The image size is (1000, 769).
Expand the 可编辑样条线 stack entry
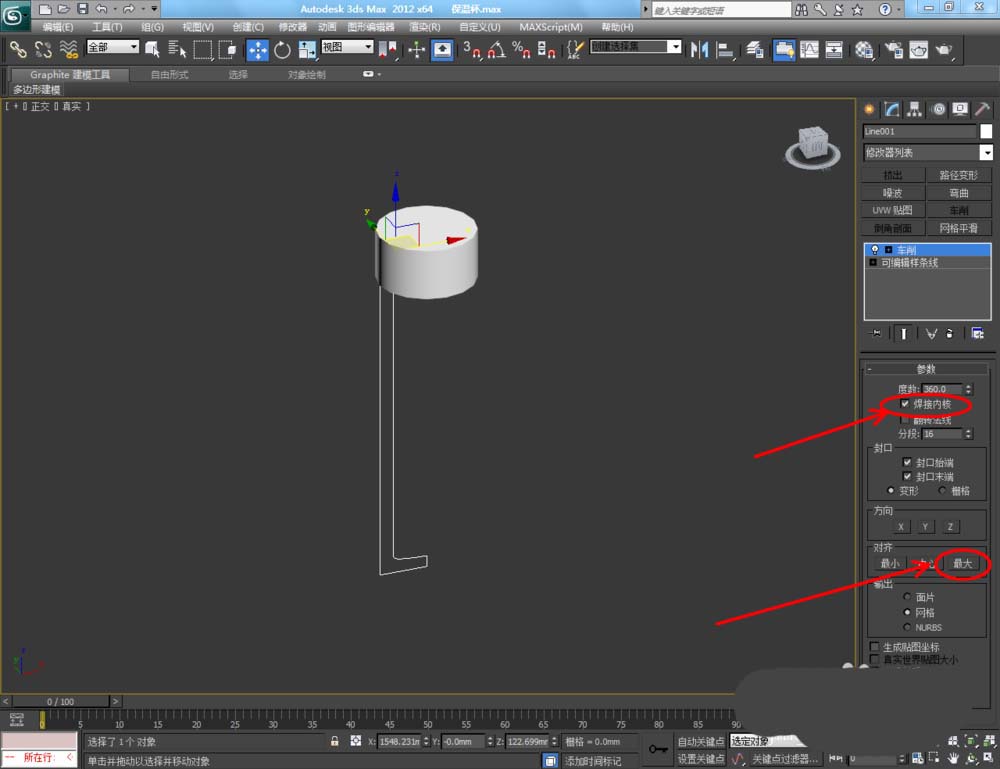873,263
